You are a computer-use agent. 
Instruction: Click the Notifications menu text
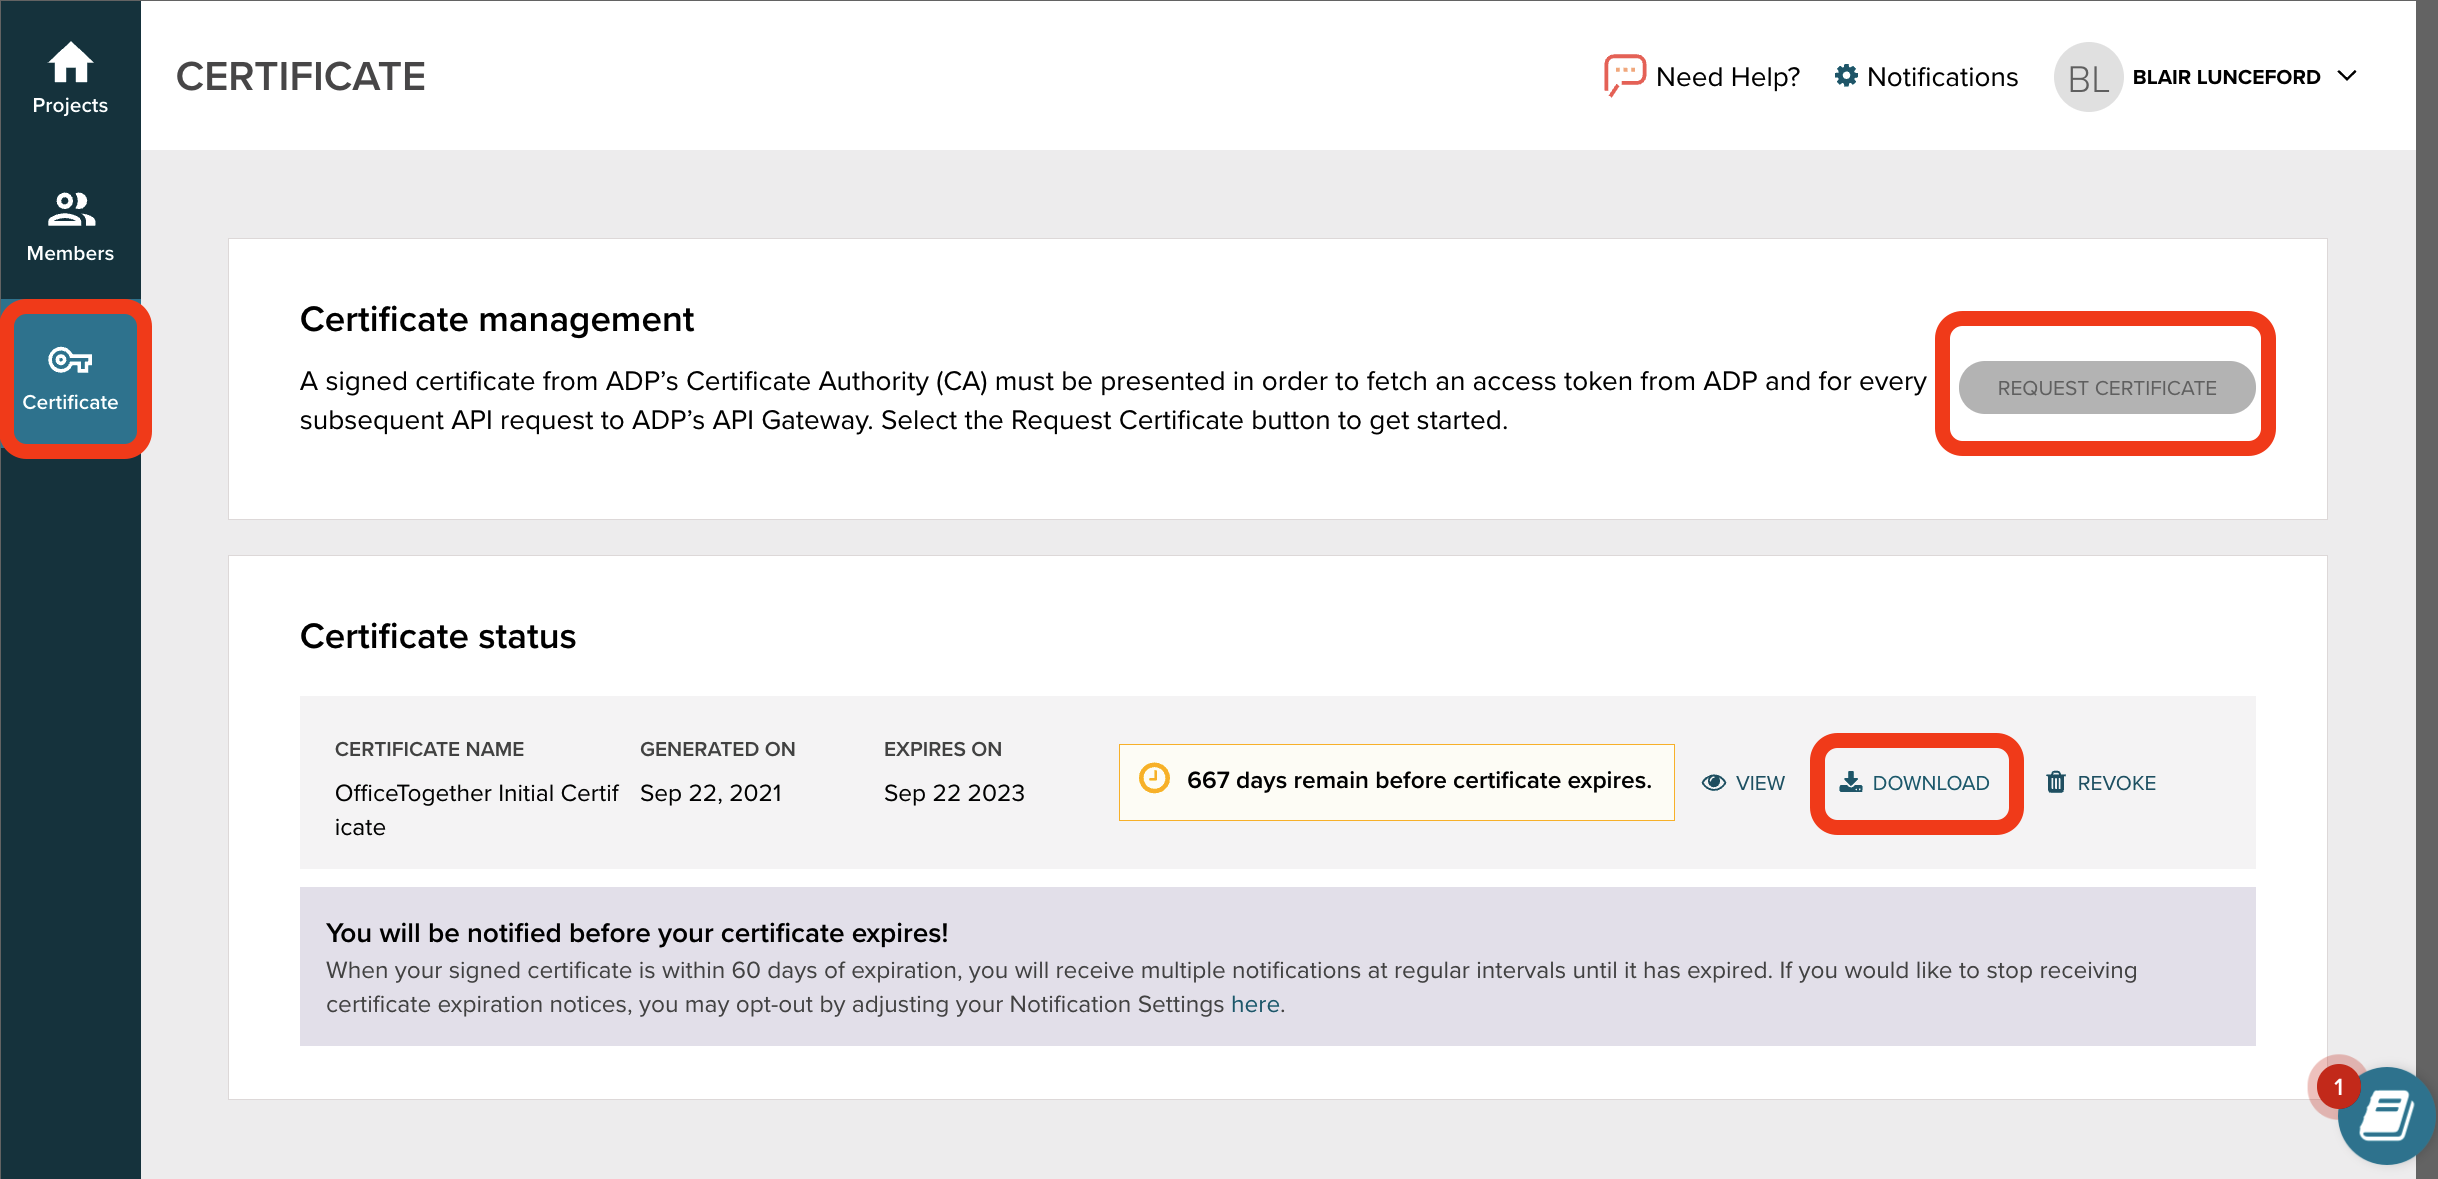[x=1942, y=77]
